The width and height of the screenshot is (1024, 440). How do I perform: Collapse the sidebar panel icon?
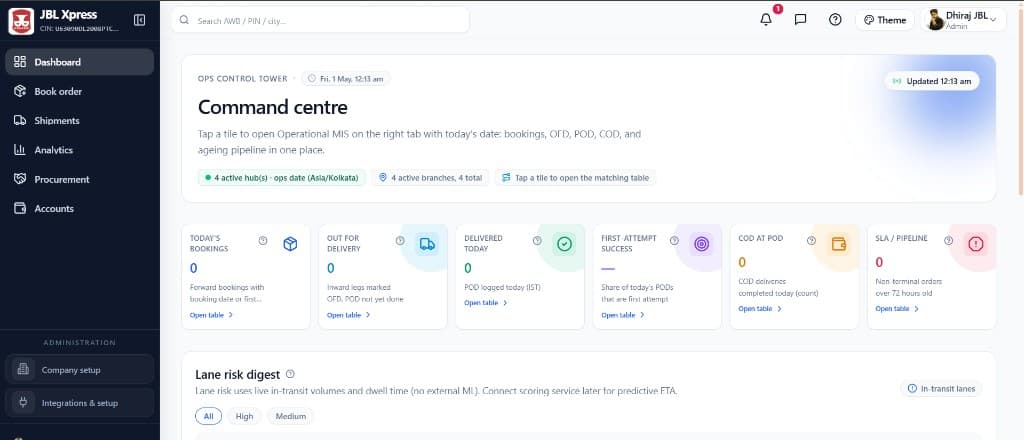tap(139, 20)
